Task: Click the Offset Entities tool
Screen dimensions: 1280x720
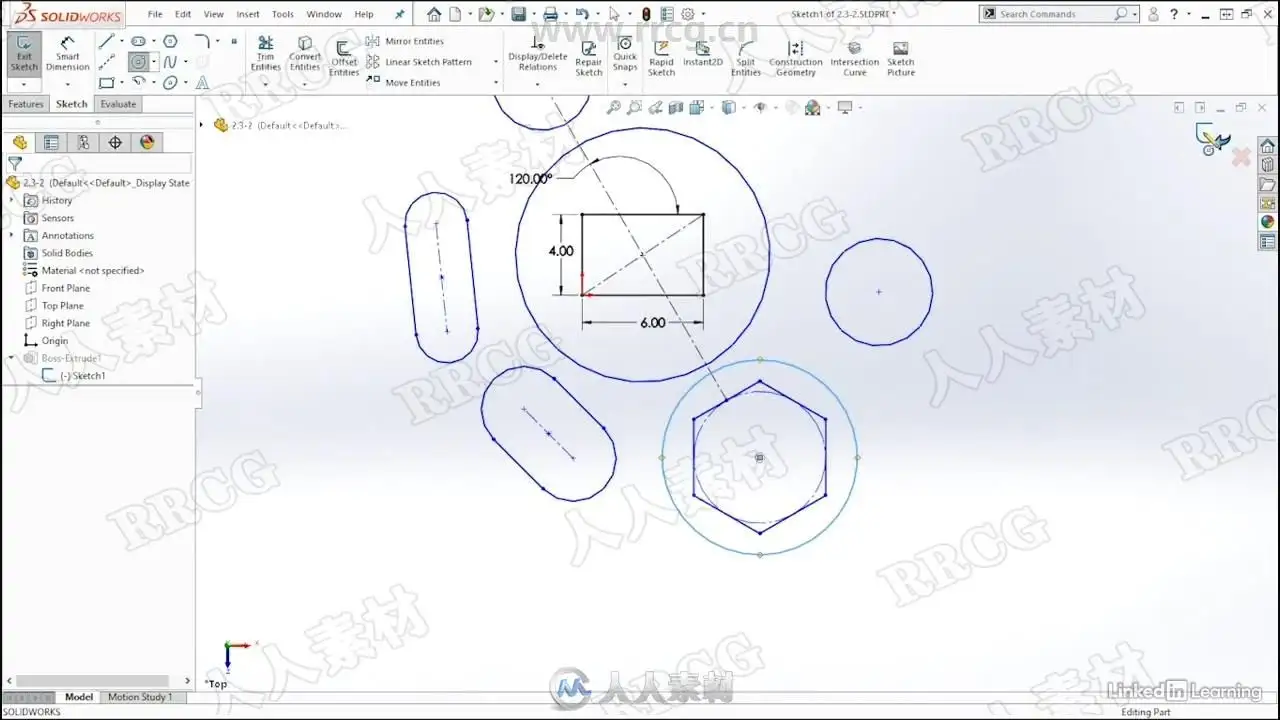Action: [x=344, y=60]
